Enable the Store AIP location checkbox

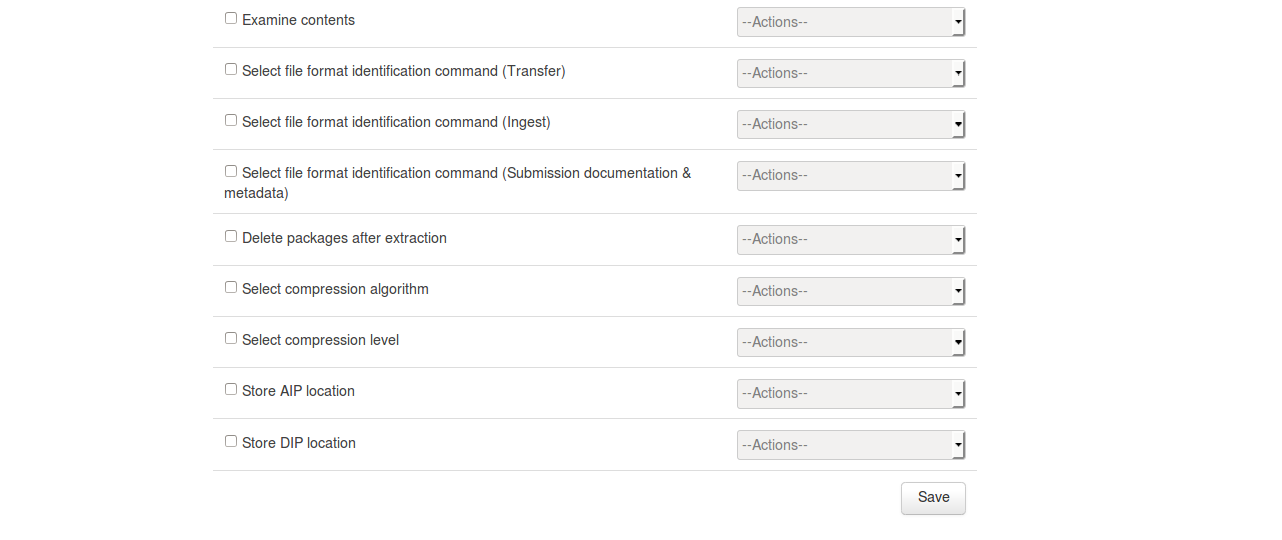[x=231, y=389]
